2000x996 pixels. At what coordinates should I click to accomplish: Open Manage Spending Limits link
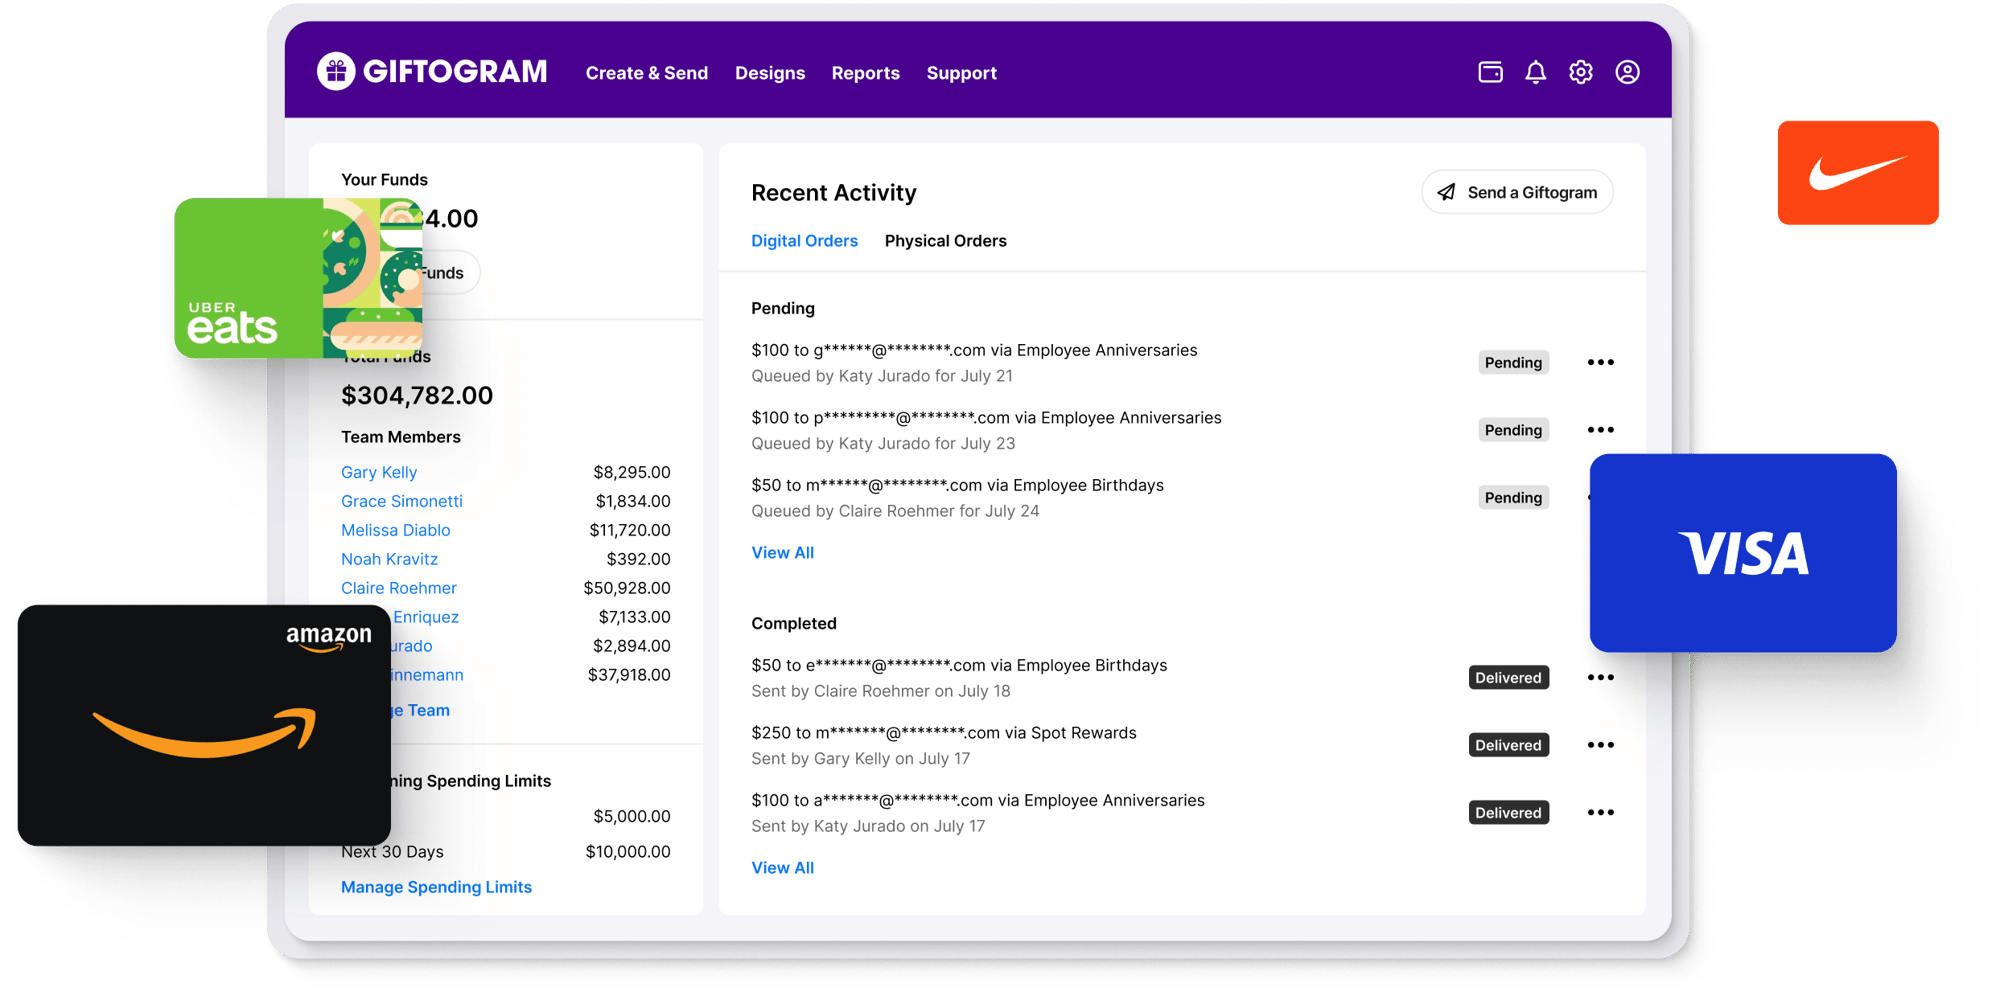(436, 887)
